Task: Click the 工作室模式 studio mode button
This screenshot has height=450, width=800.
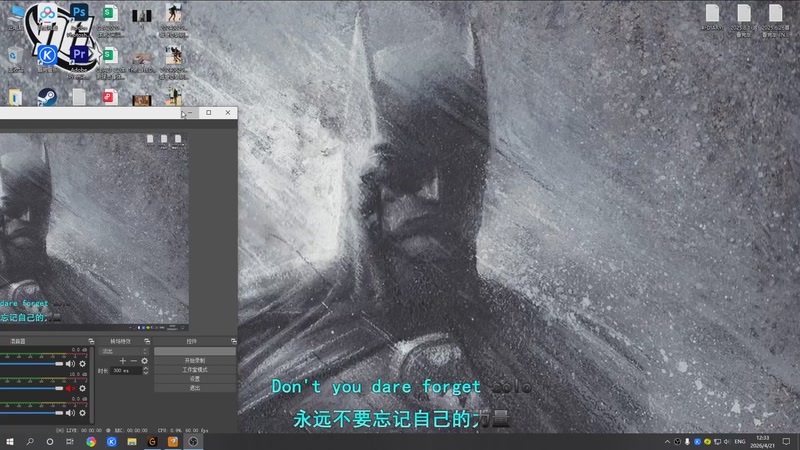Action: [x=195, y=370]
